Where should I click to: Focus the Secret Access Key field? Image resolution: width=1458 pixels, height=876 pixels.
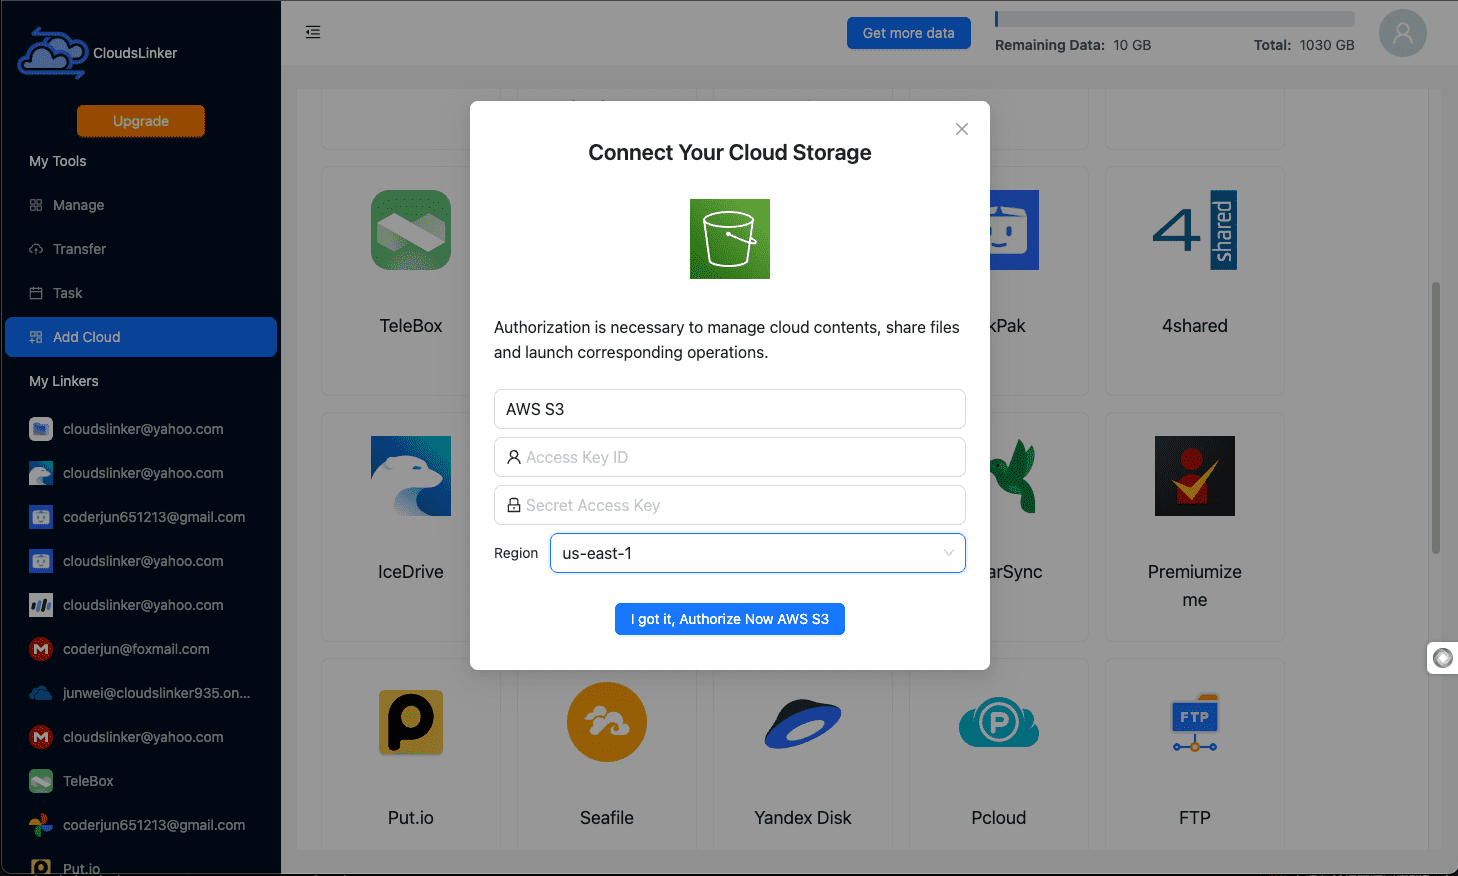(730, 505)
